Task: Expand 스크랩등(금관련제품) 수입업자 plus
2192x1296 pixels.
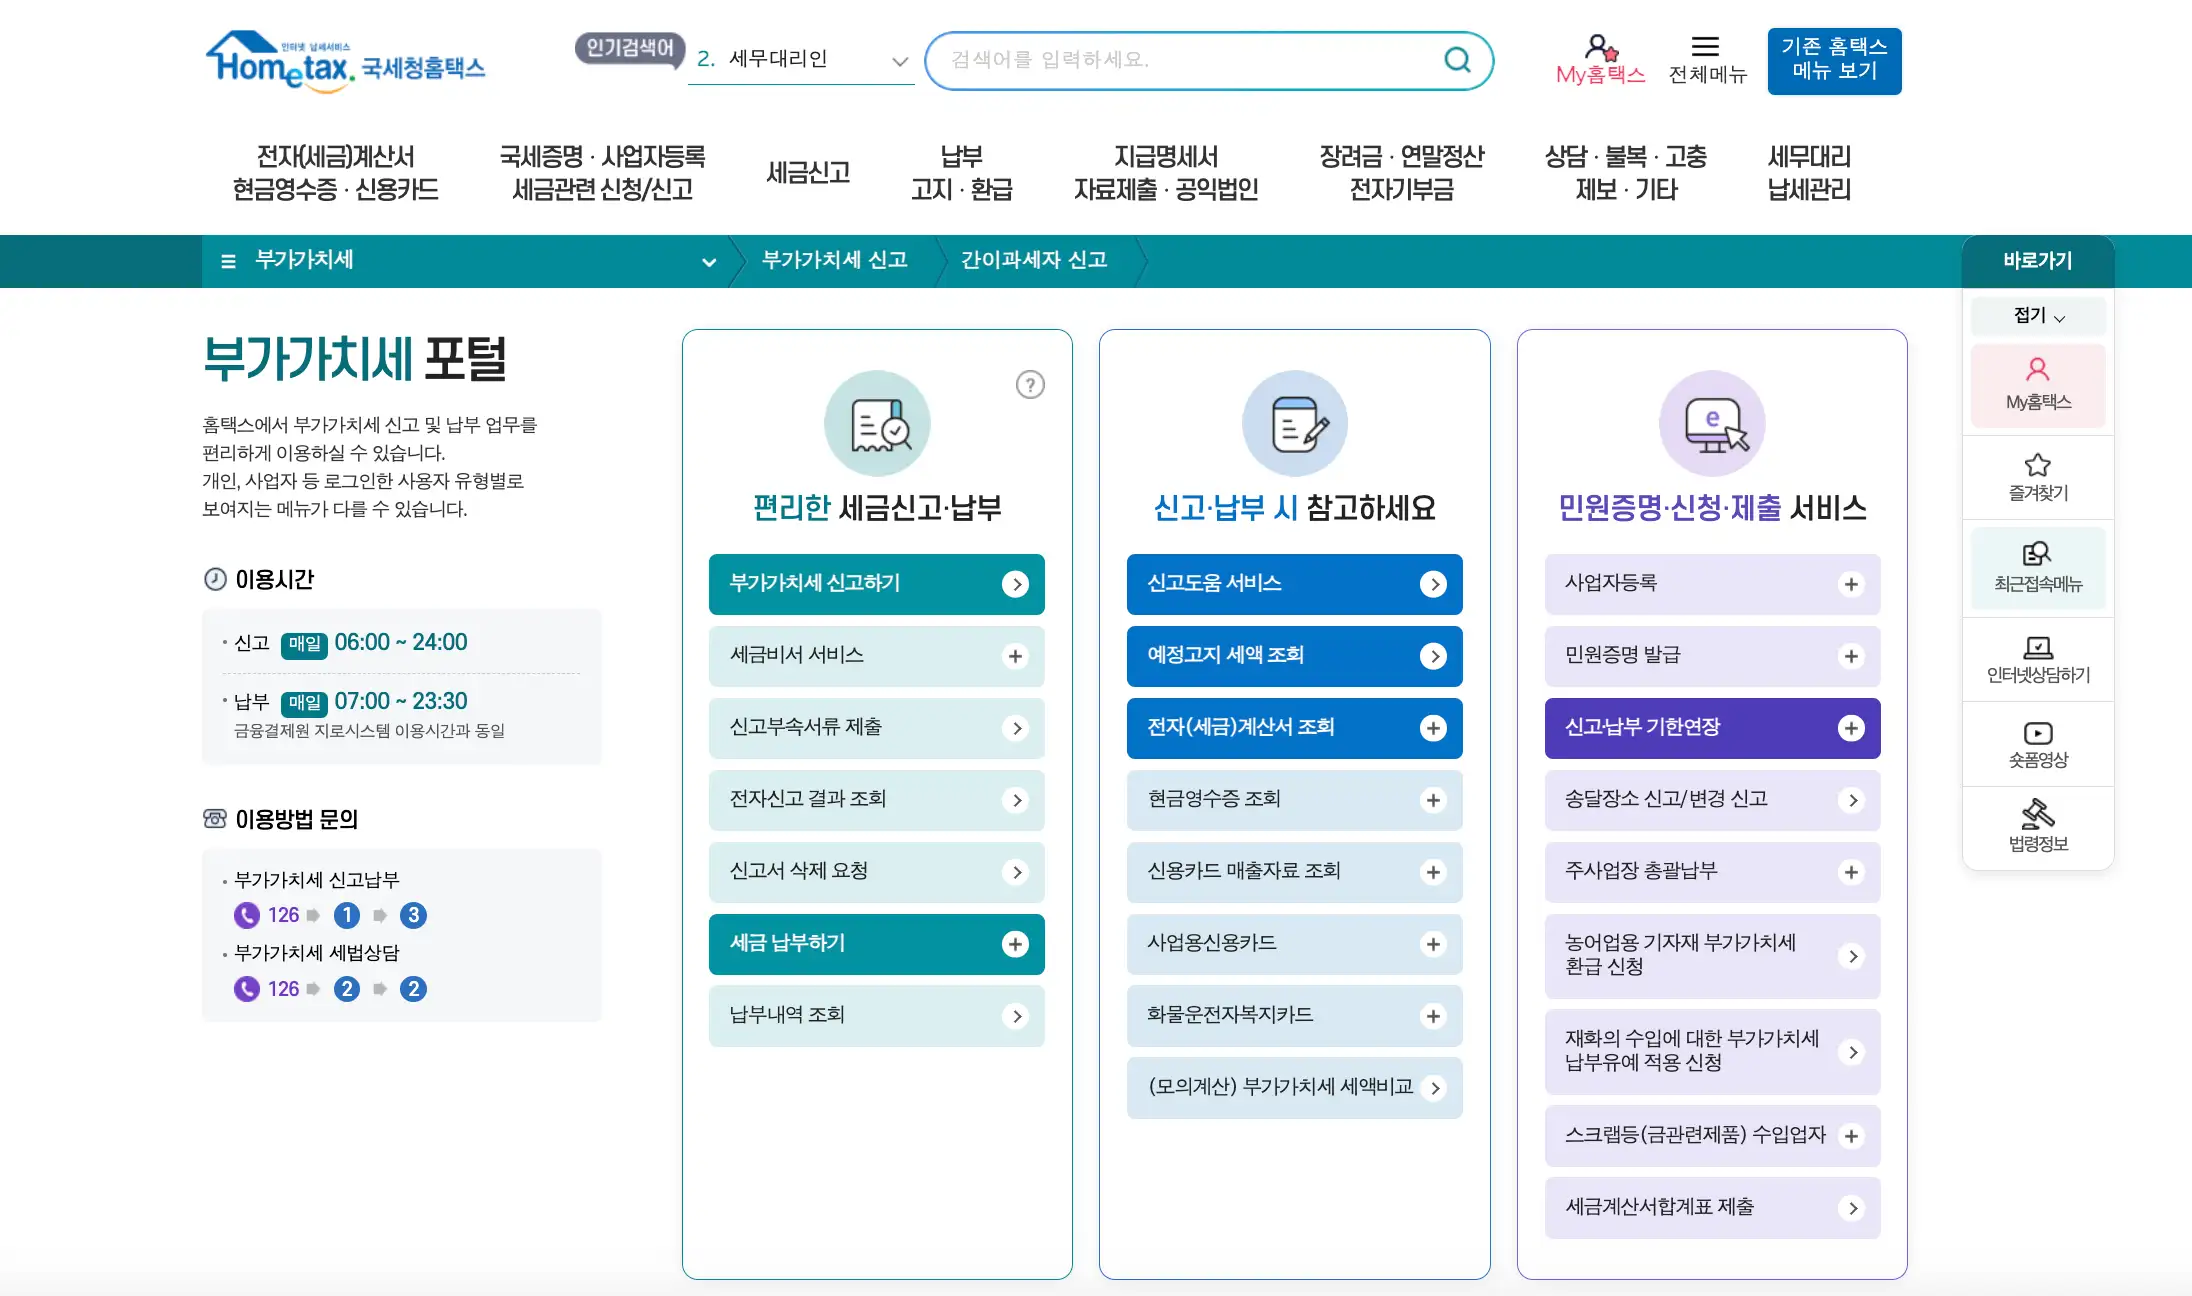Action: coord(1851,1136)
